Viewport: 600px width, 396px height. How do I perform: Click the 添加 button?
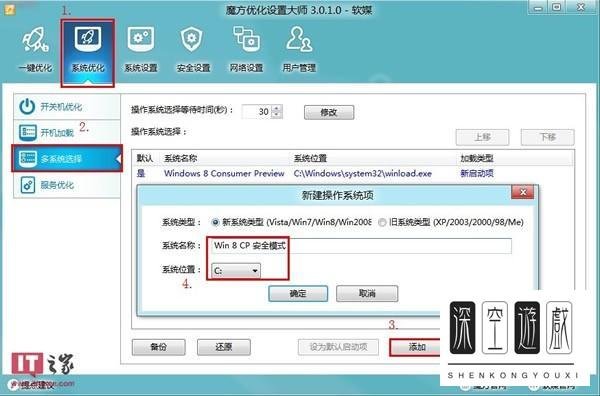pyautogui.click(x=417, y=347)
